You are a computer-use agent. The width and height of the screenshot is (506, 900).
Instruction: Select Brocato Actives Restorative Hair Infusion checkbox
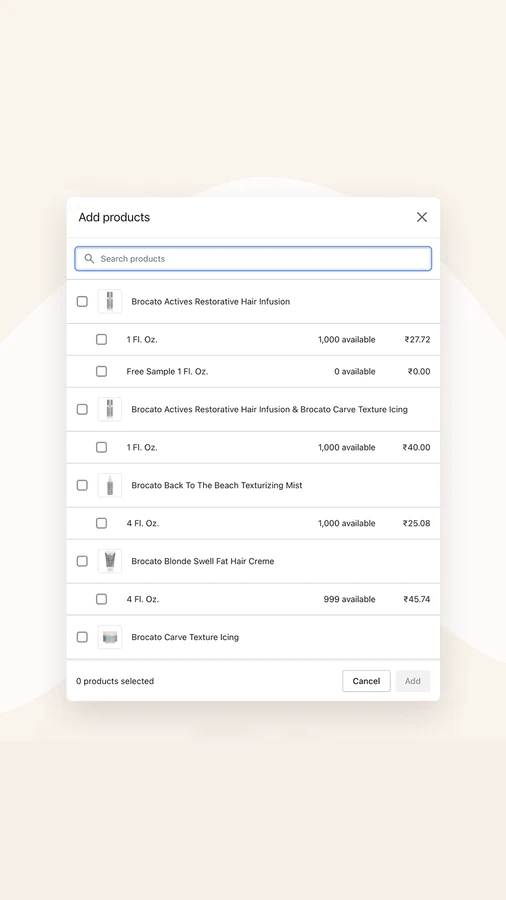[x=82, y=301]
